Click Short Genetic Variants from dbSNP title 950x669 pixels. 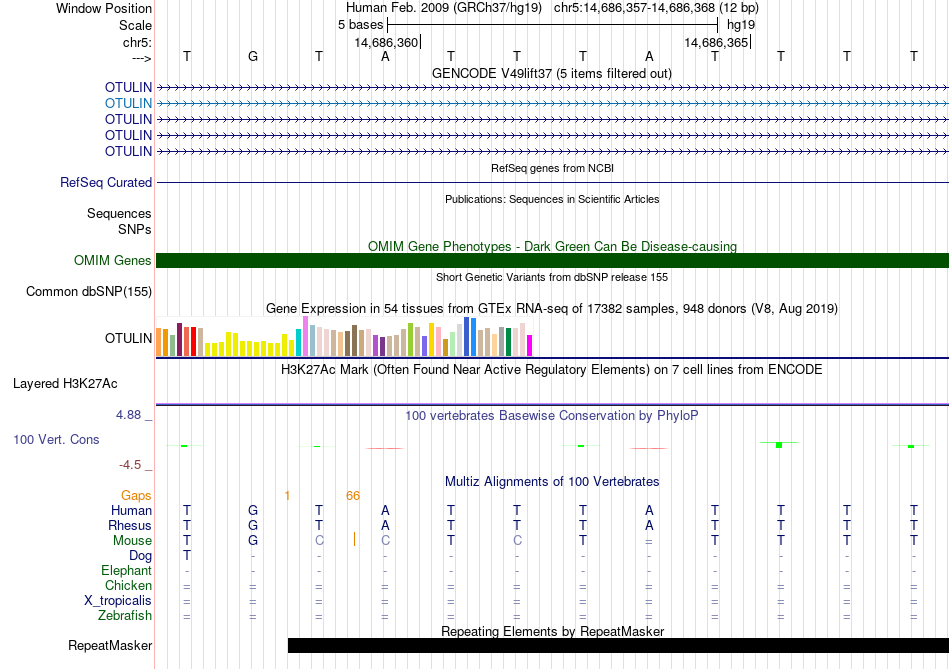[x=552, y=277]
